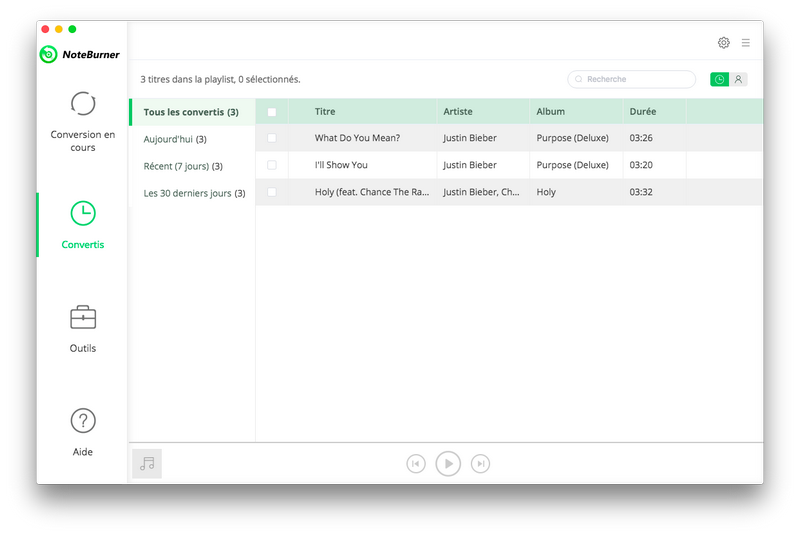Image resolution: width=800 pixels, height=536 pixels.
Task: Open the settings gear icon
Action: tap(723, 43)
